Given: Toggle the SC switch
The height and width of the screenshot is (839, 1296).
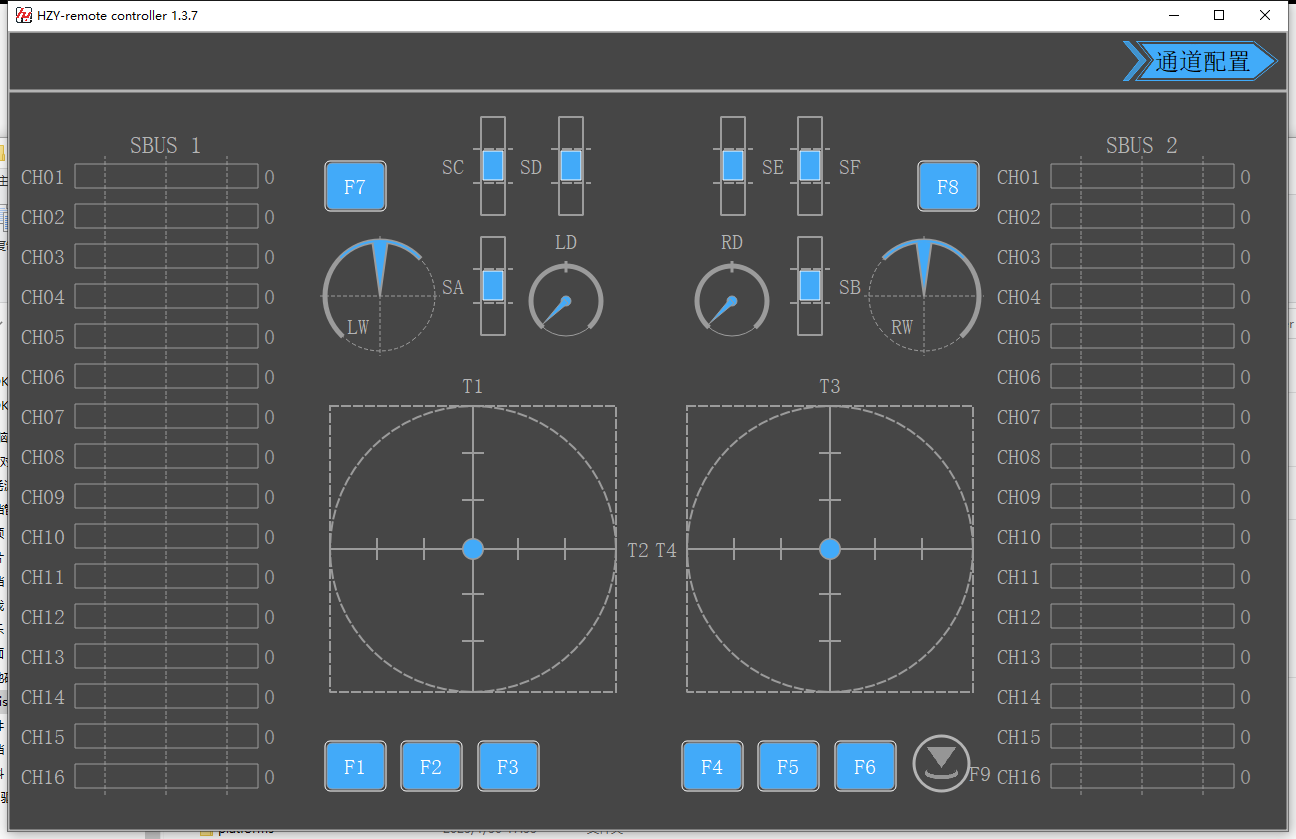Looking at the screenshot, I should pyautogui.click(x=493, y=166).
